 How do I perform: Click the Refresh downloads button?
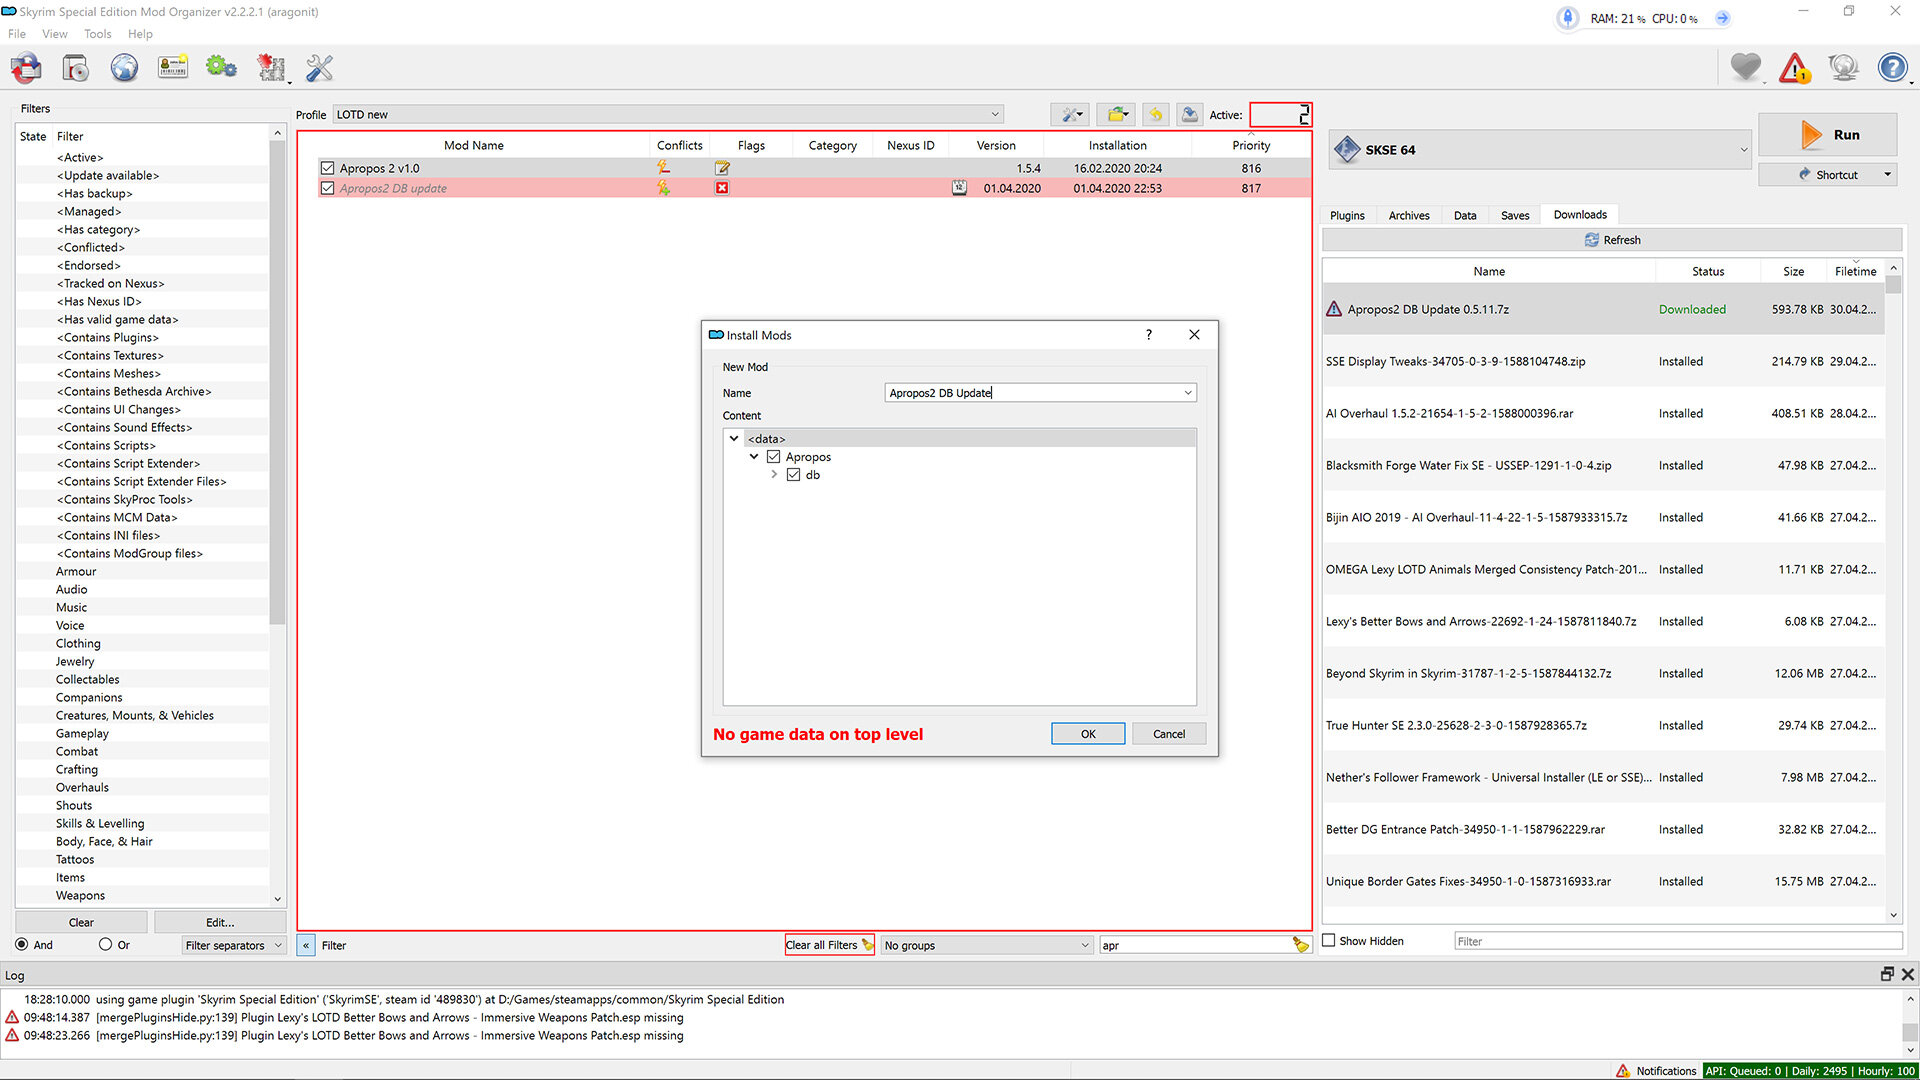point(1612,240)
